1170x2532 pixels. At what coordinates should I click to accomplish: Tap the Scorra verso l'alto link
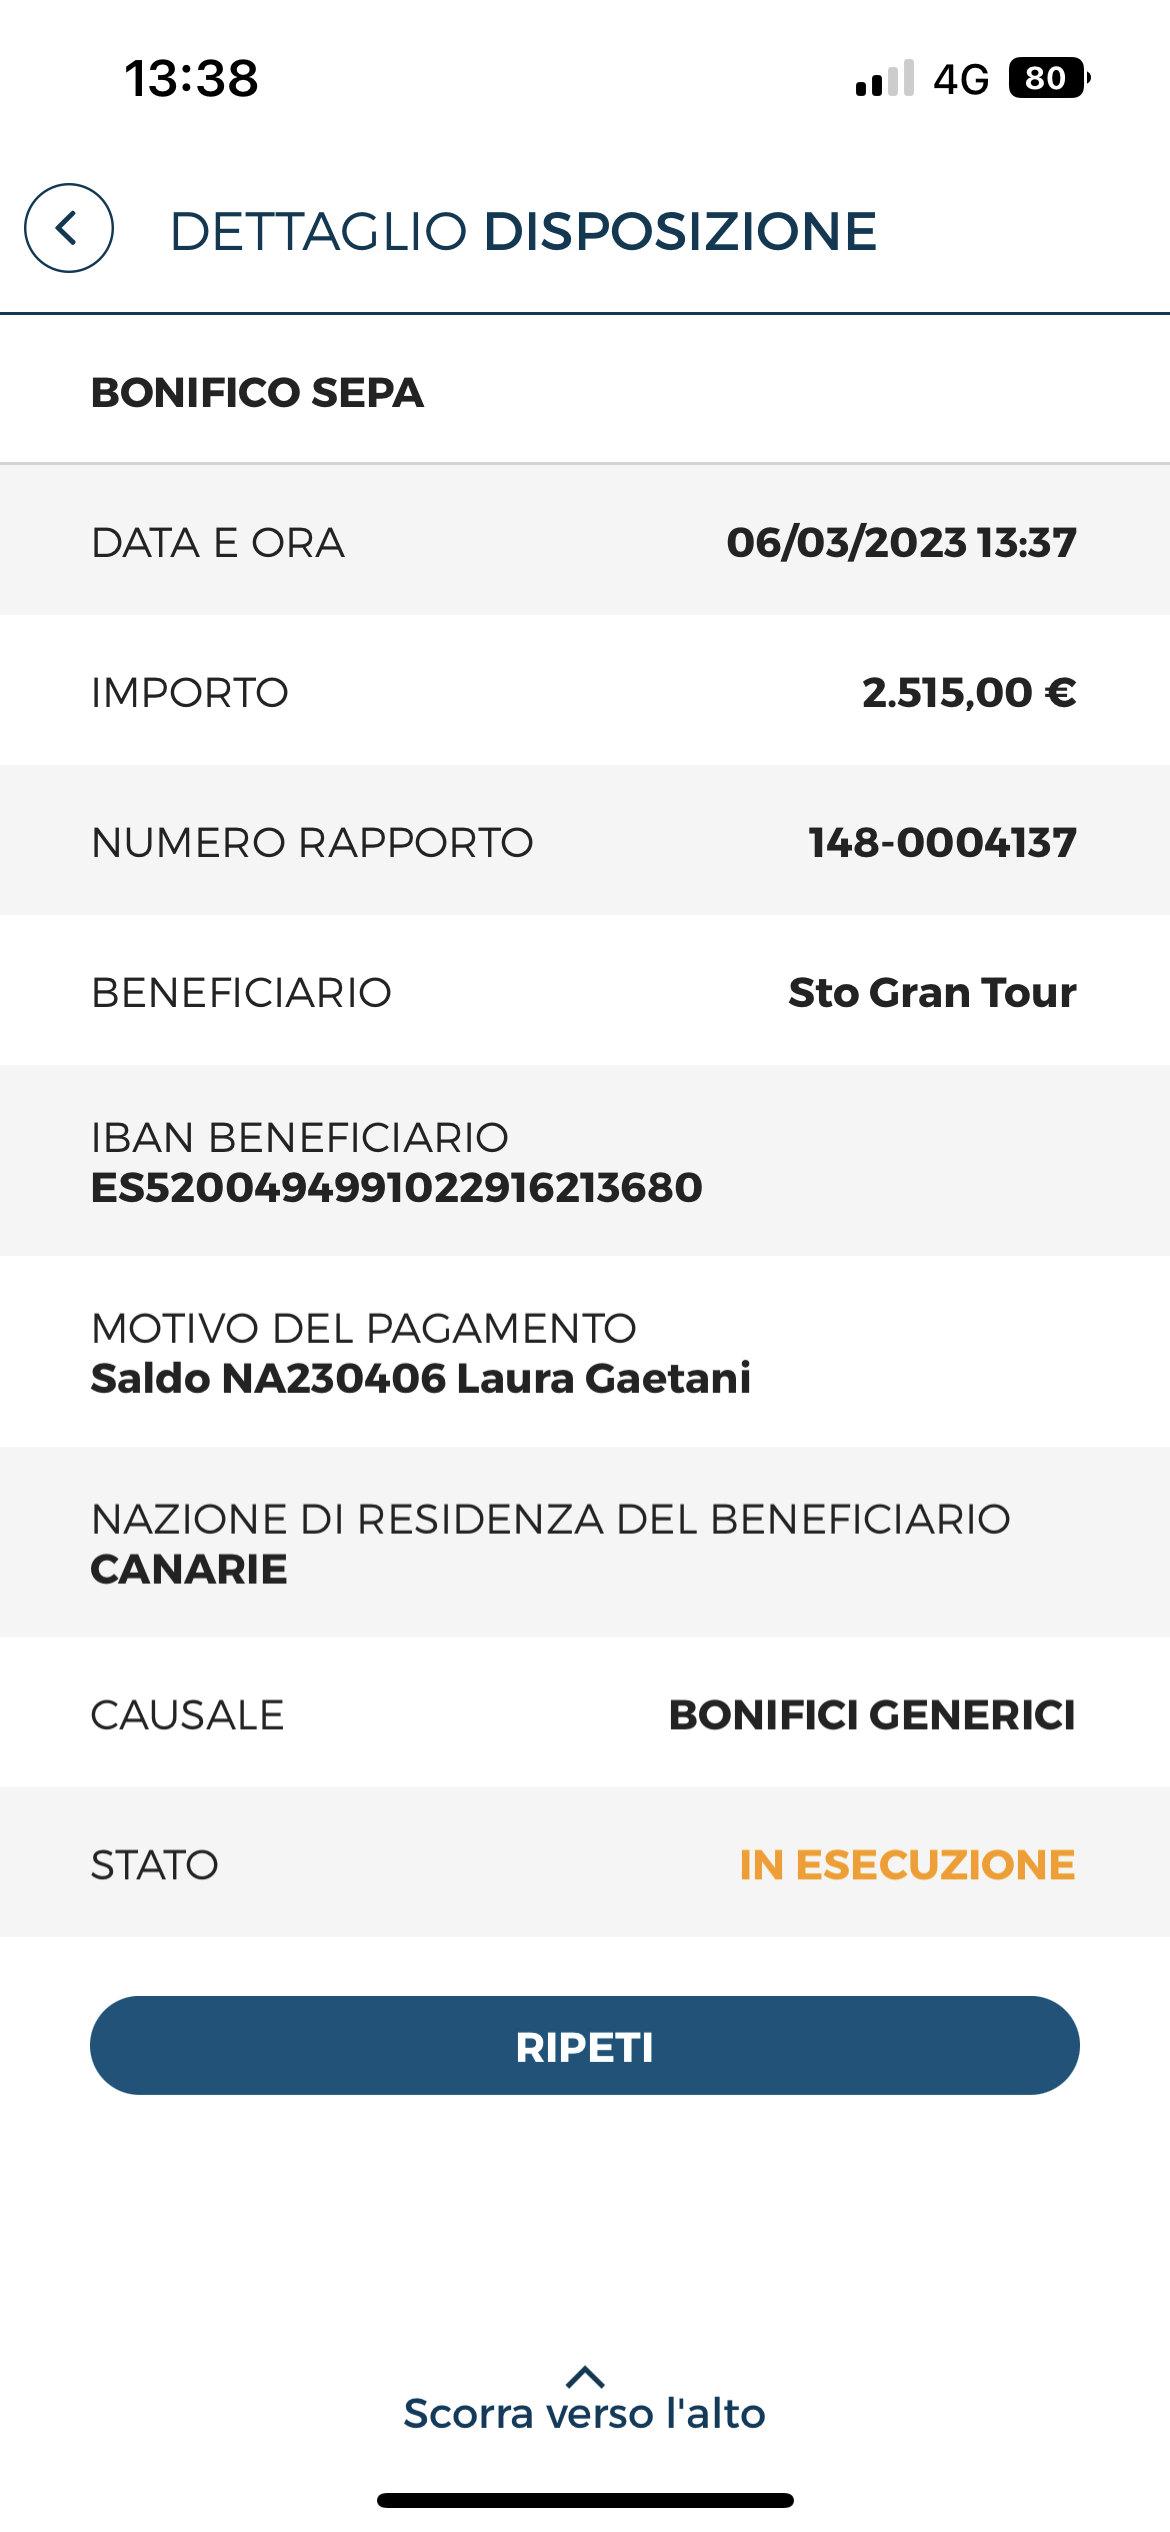(585, 2413)
